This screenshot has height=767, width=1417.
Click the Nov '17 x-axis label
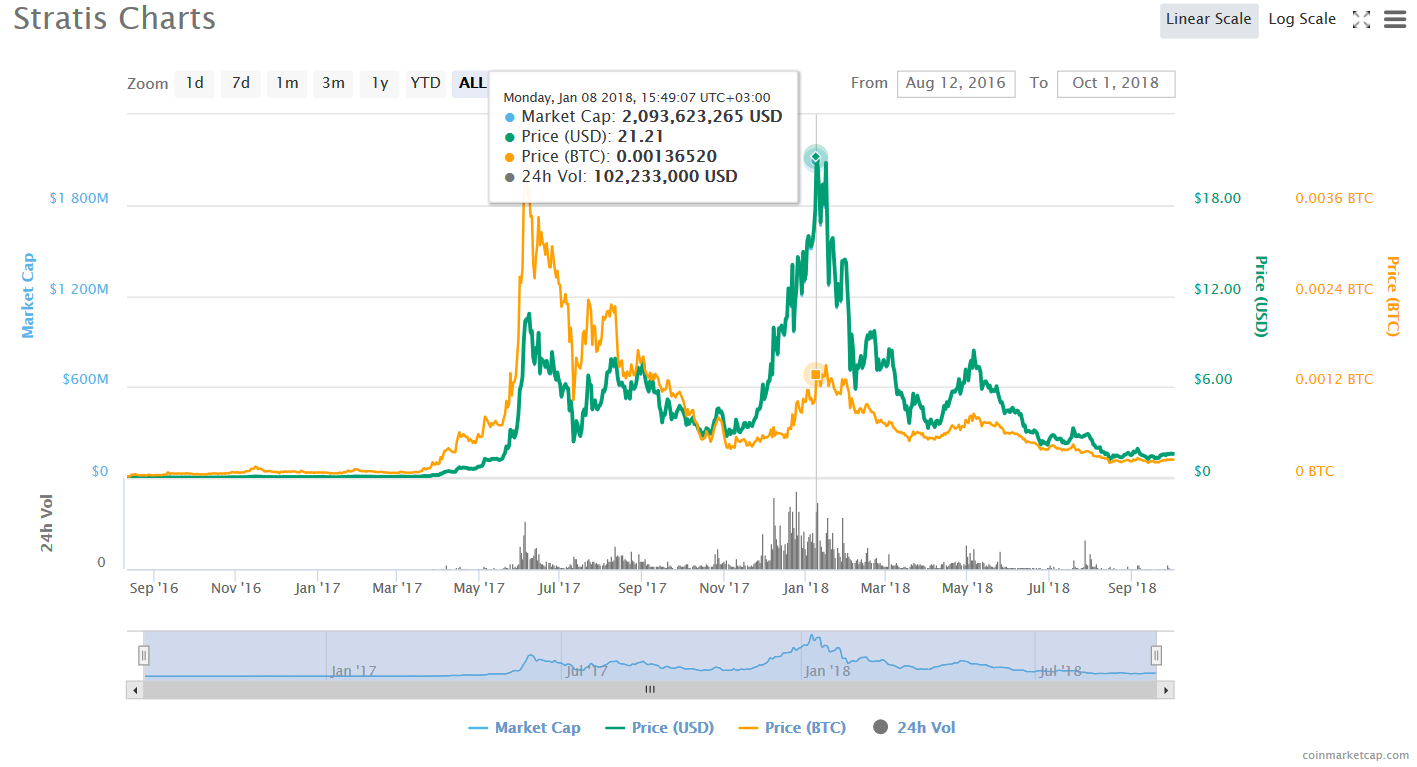(x=724, y=588)
